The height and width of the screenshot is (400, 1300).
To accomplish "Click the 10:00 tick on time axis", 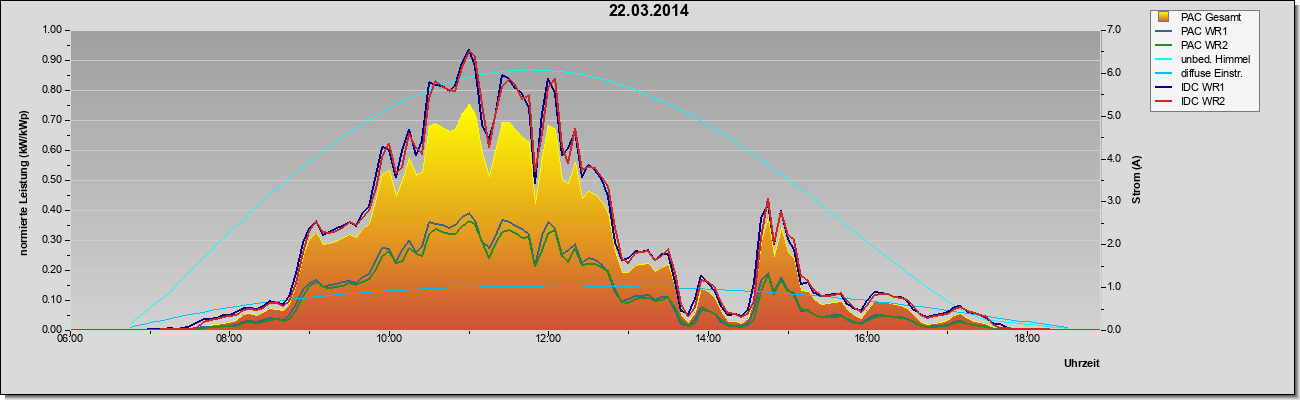I will [389, 339].
